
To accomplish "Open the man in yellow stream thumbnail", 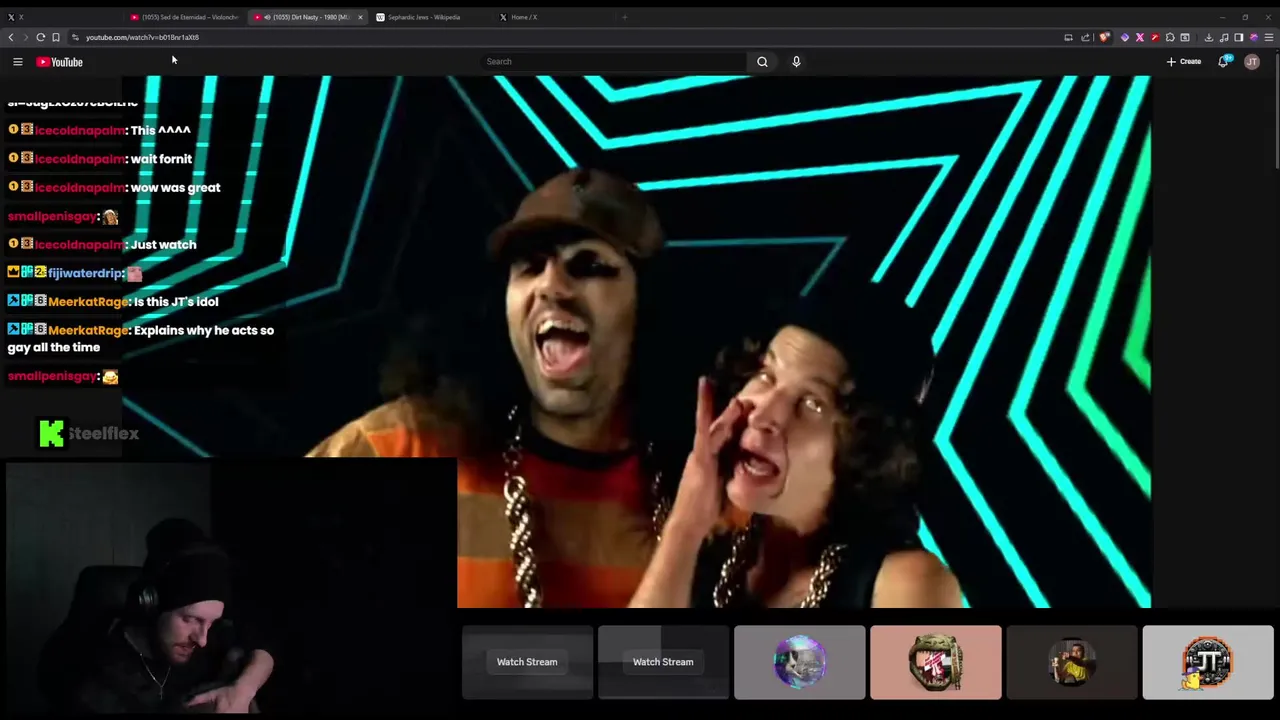I will (1072, 662).
